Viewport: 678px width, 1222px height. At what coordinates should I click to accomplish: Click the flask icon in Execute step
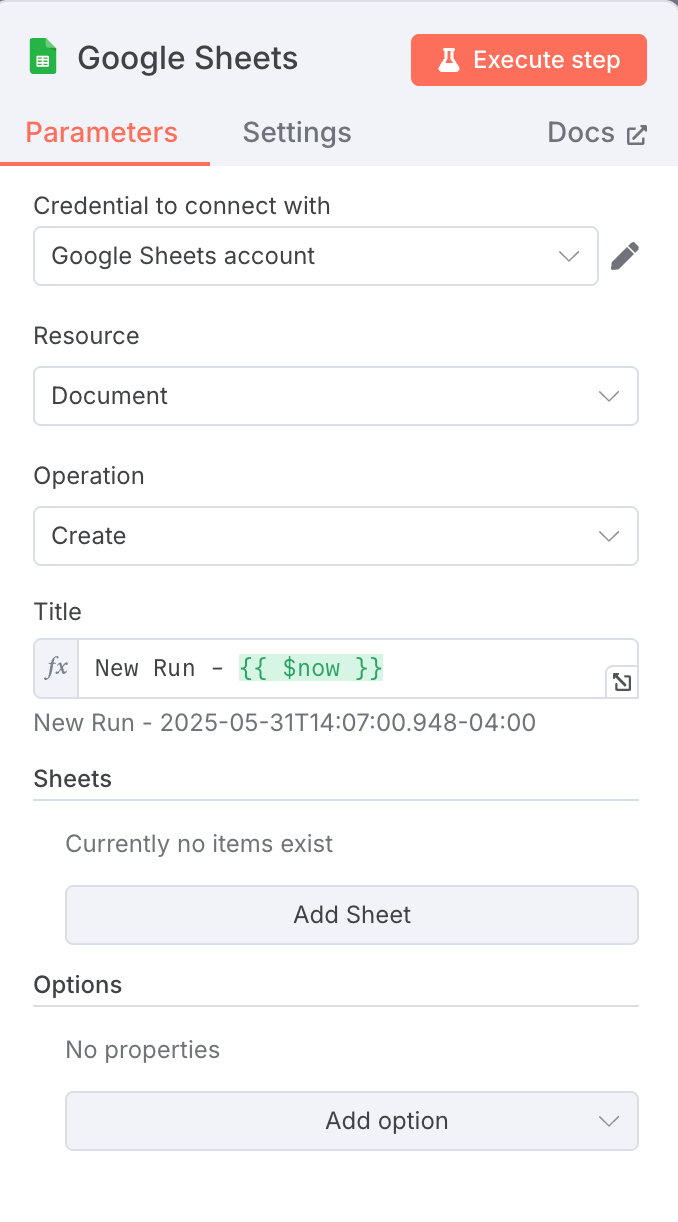click(x=449, y=60)
